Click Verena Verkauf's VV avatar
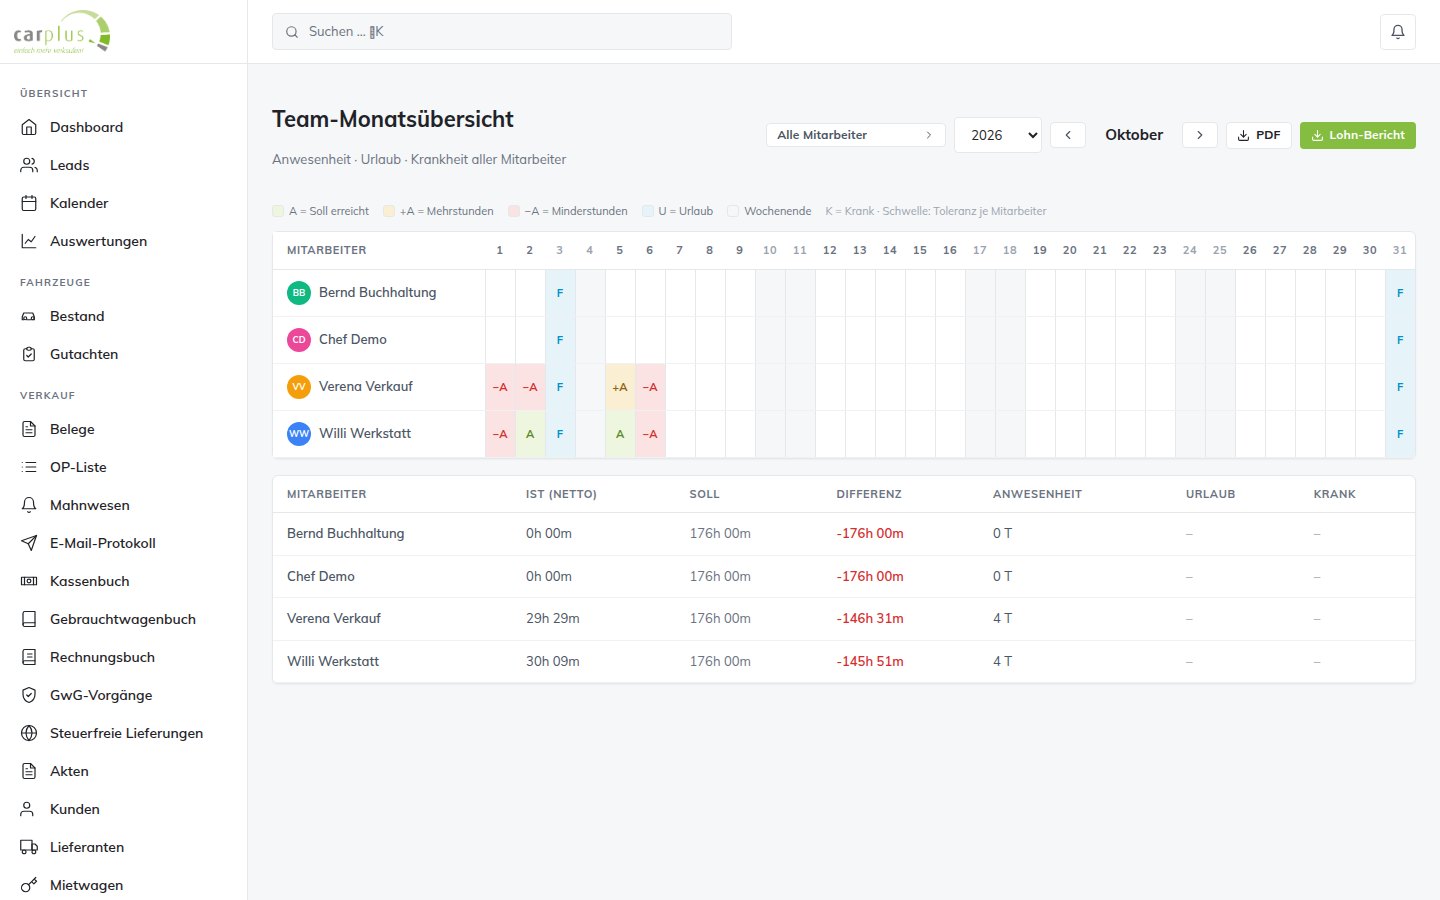This screenshot has width=1440, height=900. (299, 387)
